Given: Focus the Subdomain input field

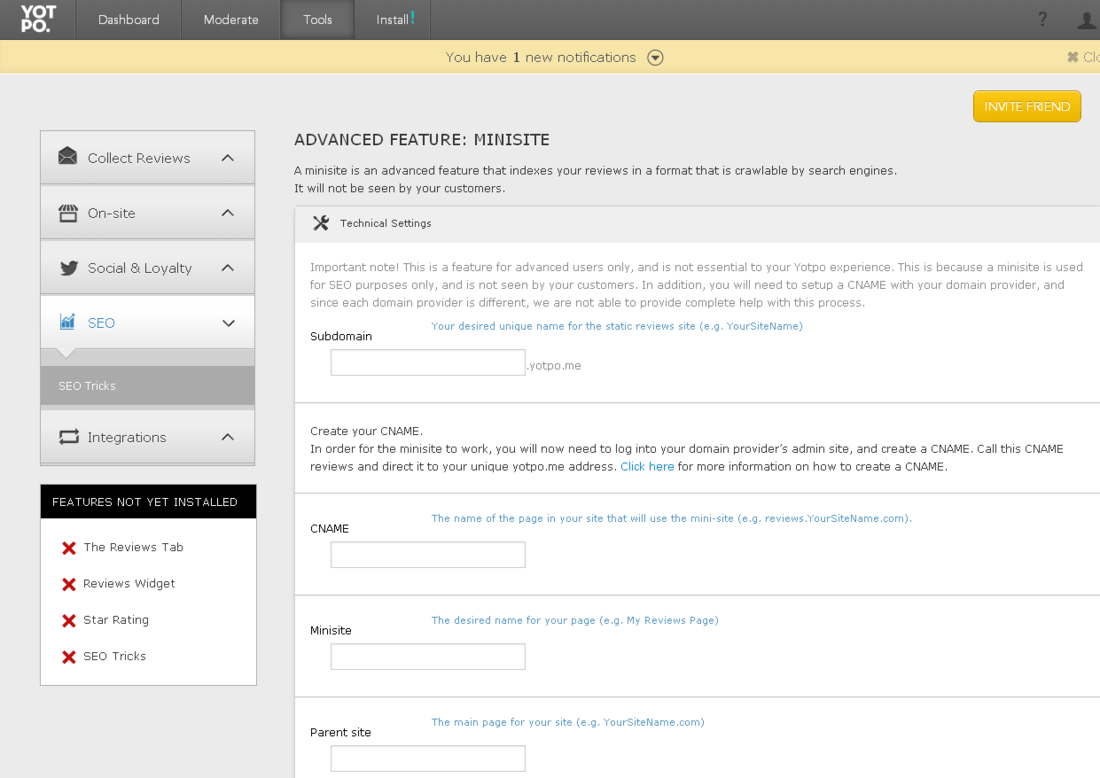Looking at the screenshot, I should coord(428,363).
